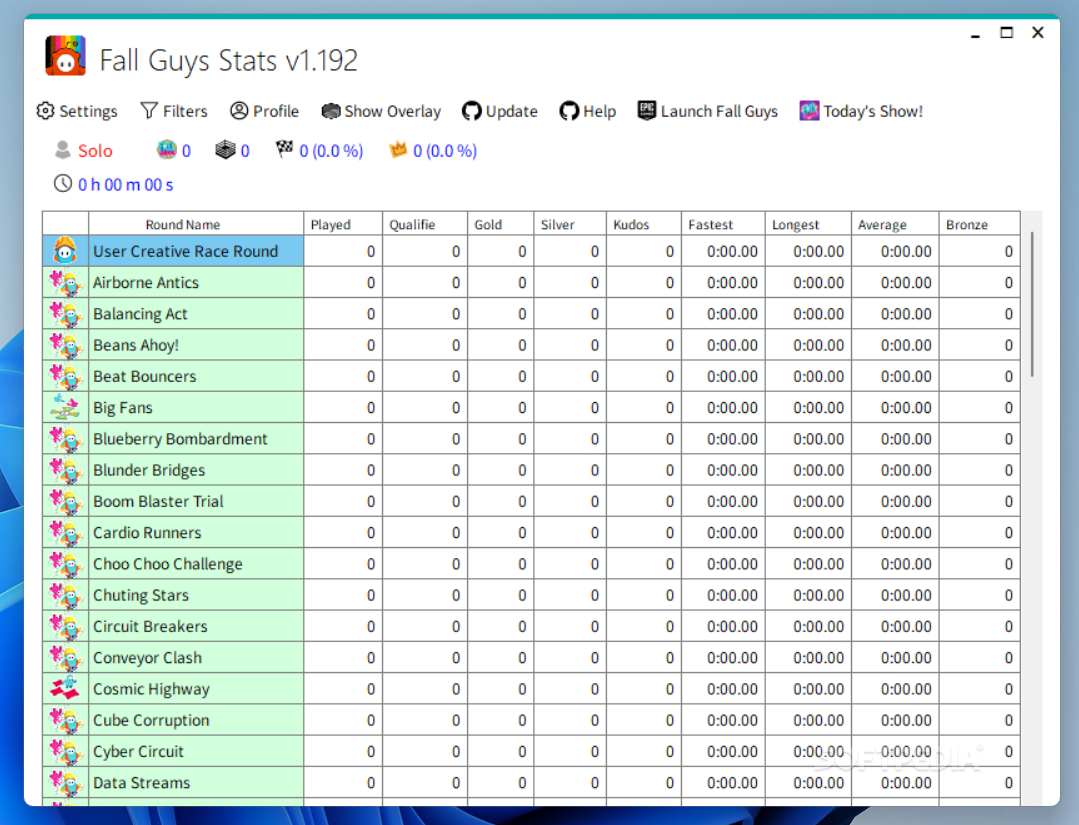Click the Show Overlay icon
The image size is (1079, 825).
click(x=331, y=111)
